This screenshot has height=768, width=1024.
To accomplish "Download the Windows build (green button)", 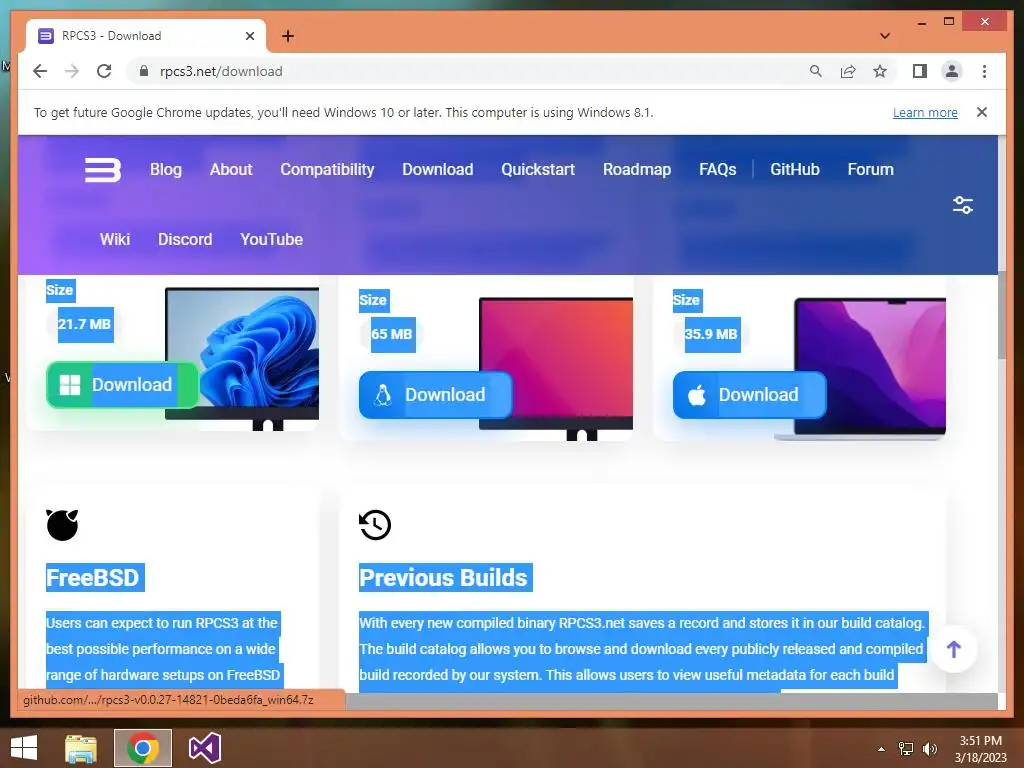I will click(x=122, y=385).
